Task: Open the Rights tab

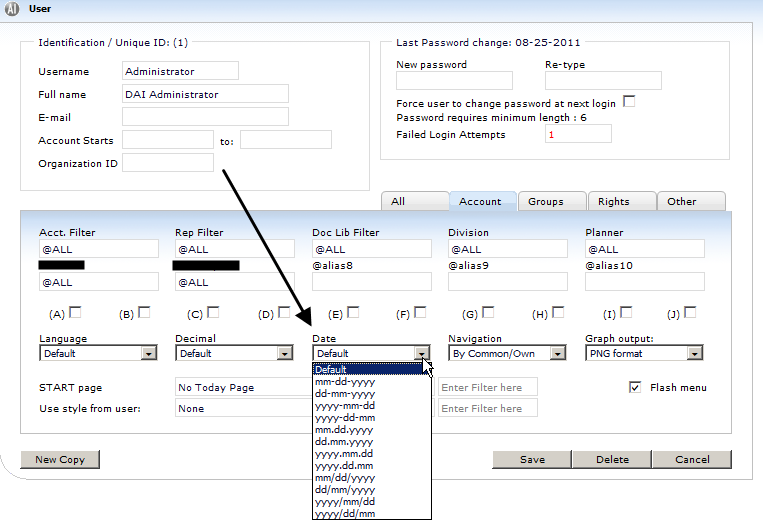Action: pyautogui.click(x=613, y=201)
